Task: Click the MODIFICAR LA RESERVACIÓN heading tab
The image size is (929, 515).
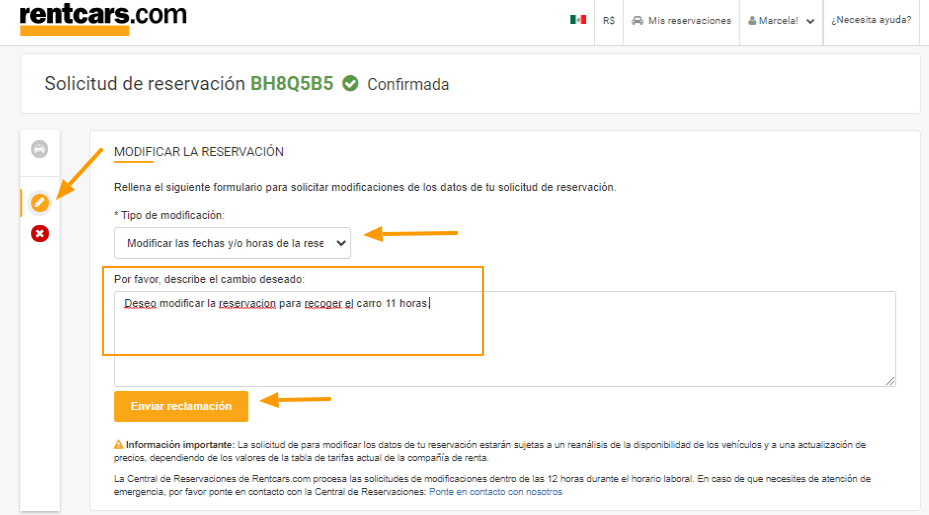Action: (198, 152)
